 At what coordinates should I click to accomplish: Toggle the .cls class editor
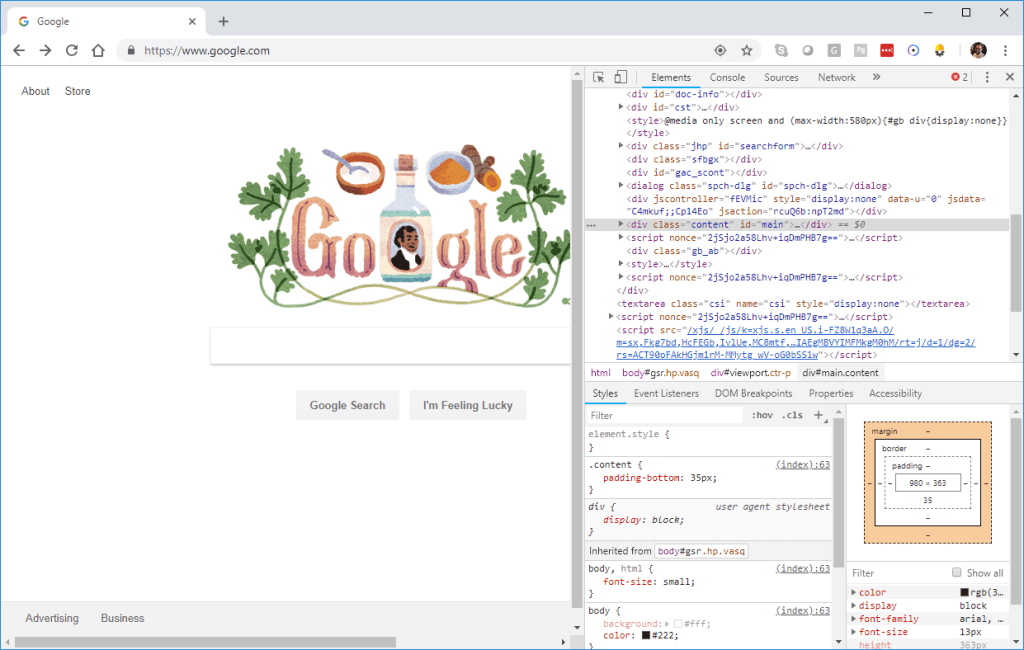point(792,414)
